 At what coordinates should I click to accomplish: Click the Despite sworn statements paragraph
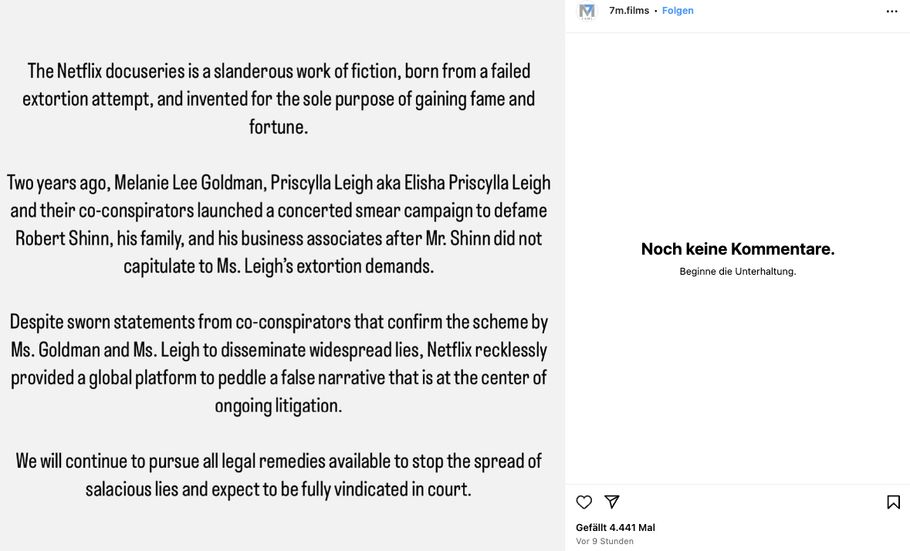tap(279, 364)
